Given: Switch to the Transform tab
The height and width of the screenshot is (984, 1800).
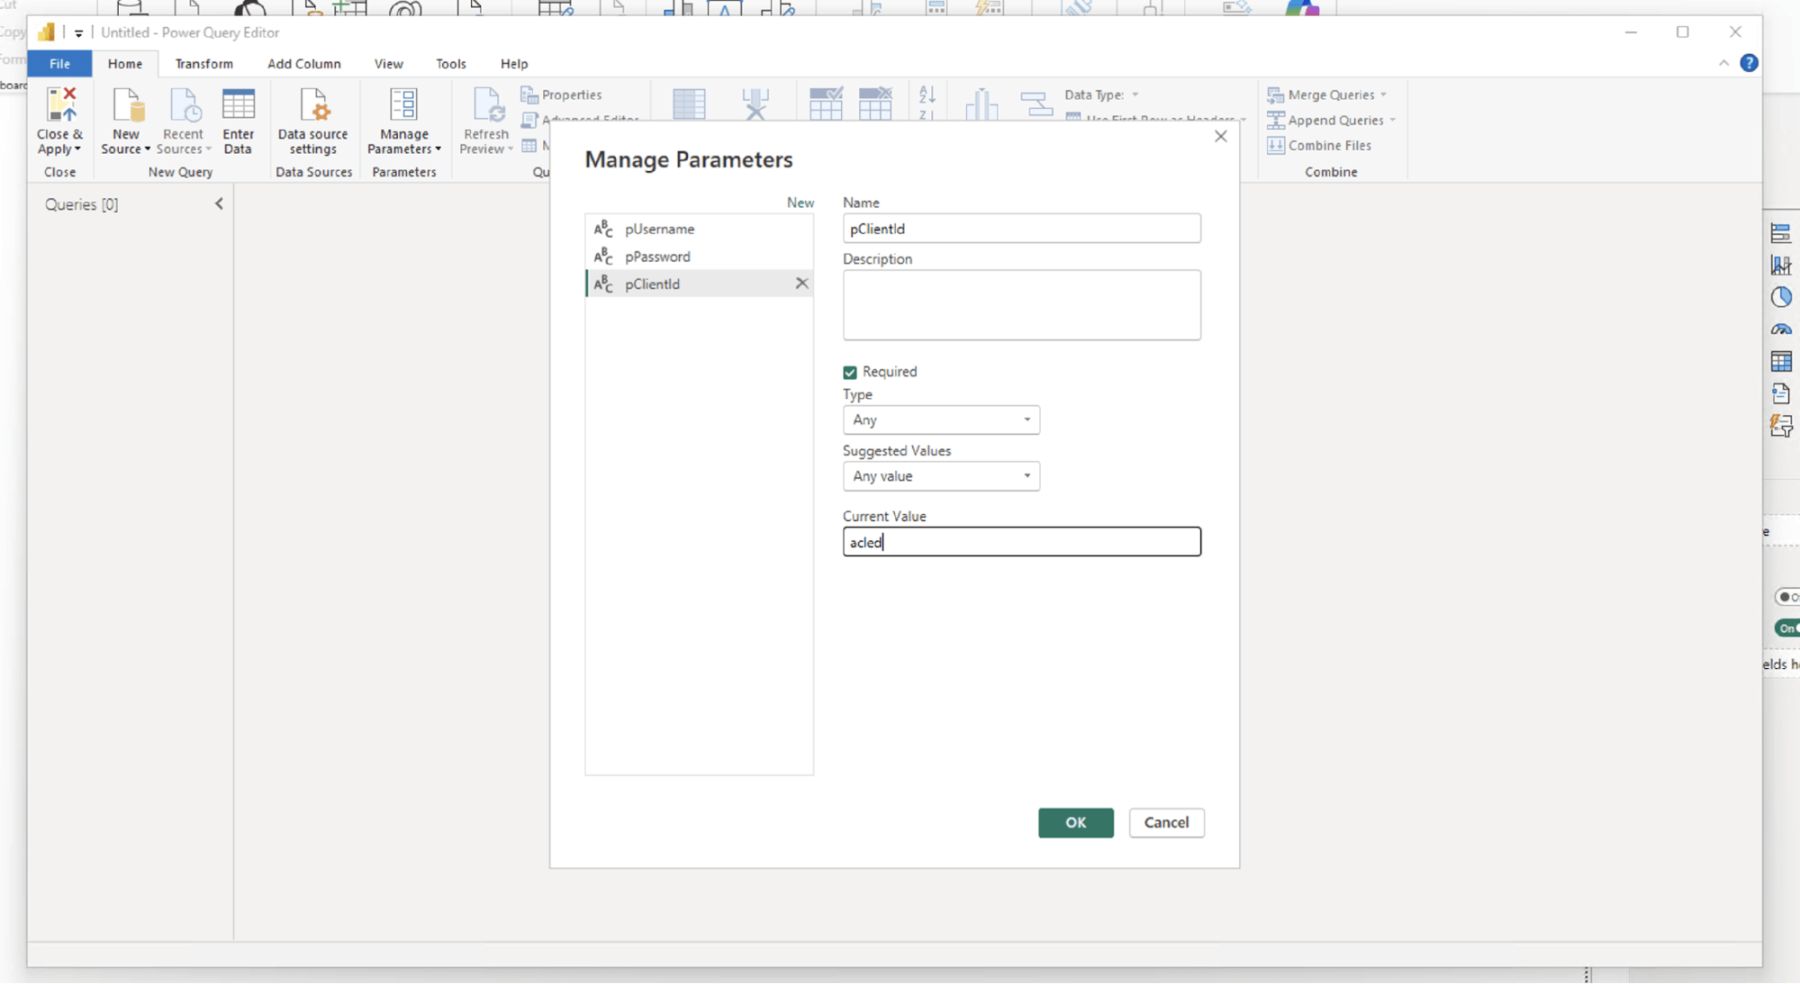Looking at the screenshot, I should [x=204, y=63].
